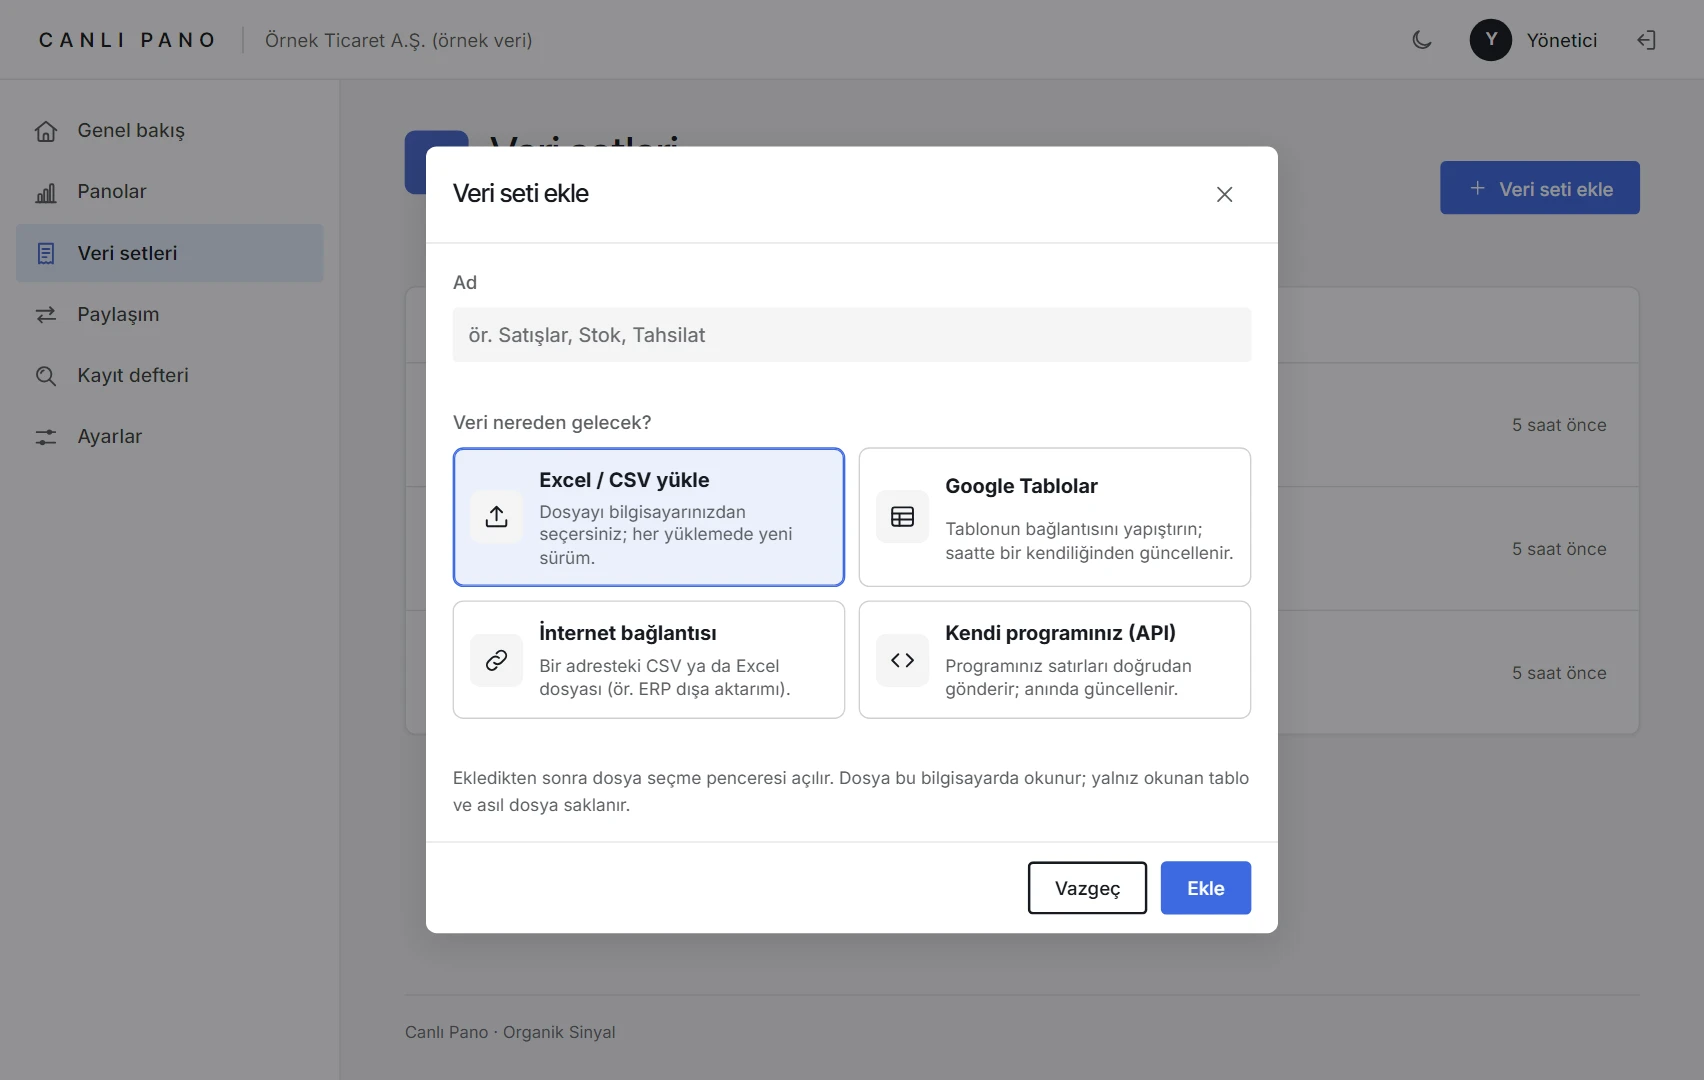The width and height of the screenshot is (1704, 1080).
Task: Click the blue Ekle button
Action: pos(1206,888)
